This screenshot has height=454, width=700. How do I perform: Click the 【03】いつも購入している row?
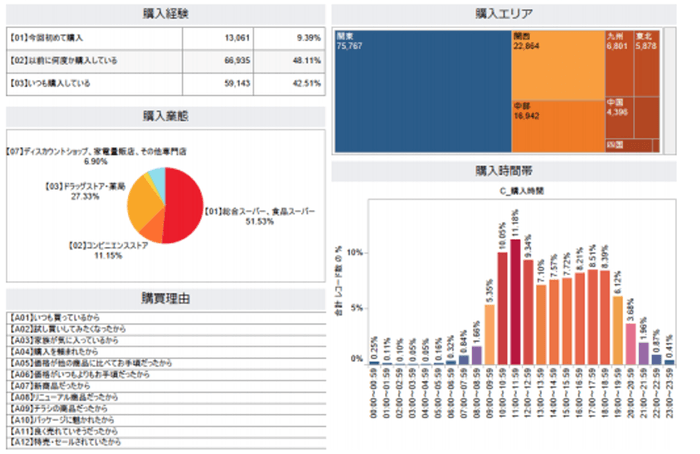click(165, 85)
